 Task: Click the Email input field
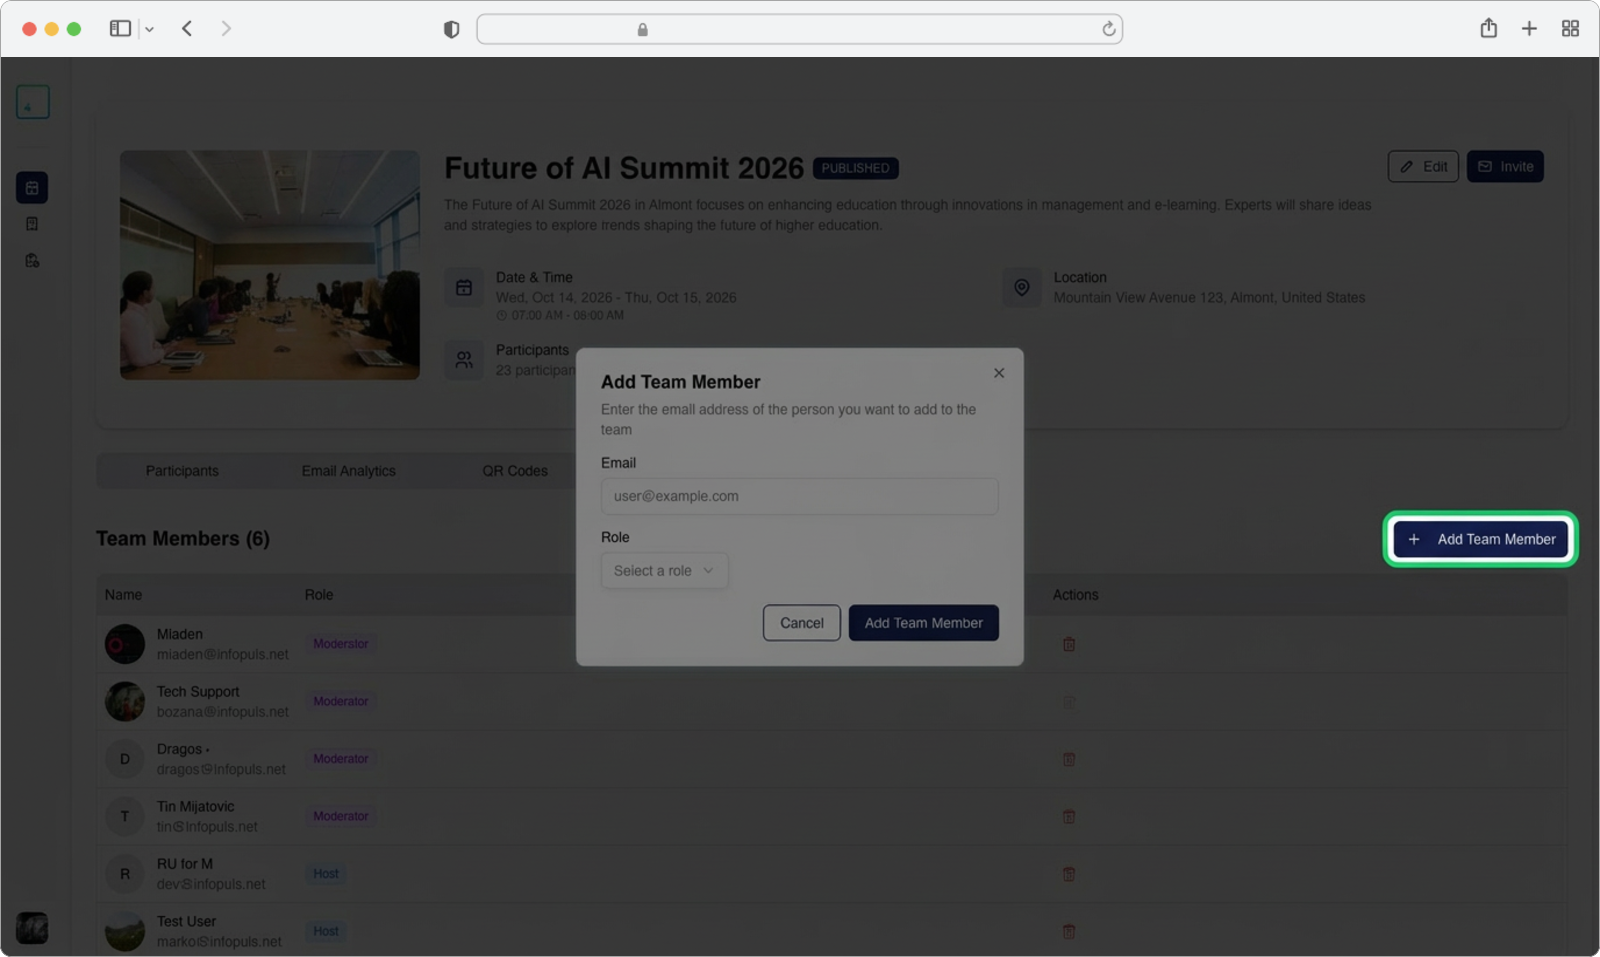pos(799,496)
